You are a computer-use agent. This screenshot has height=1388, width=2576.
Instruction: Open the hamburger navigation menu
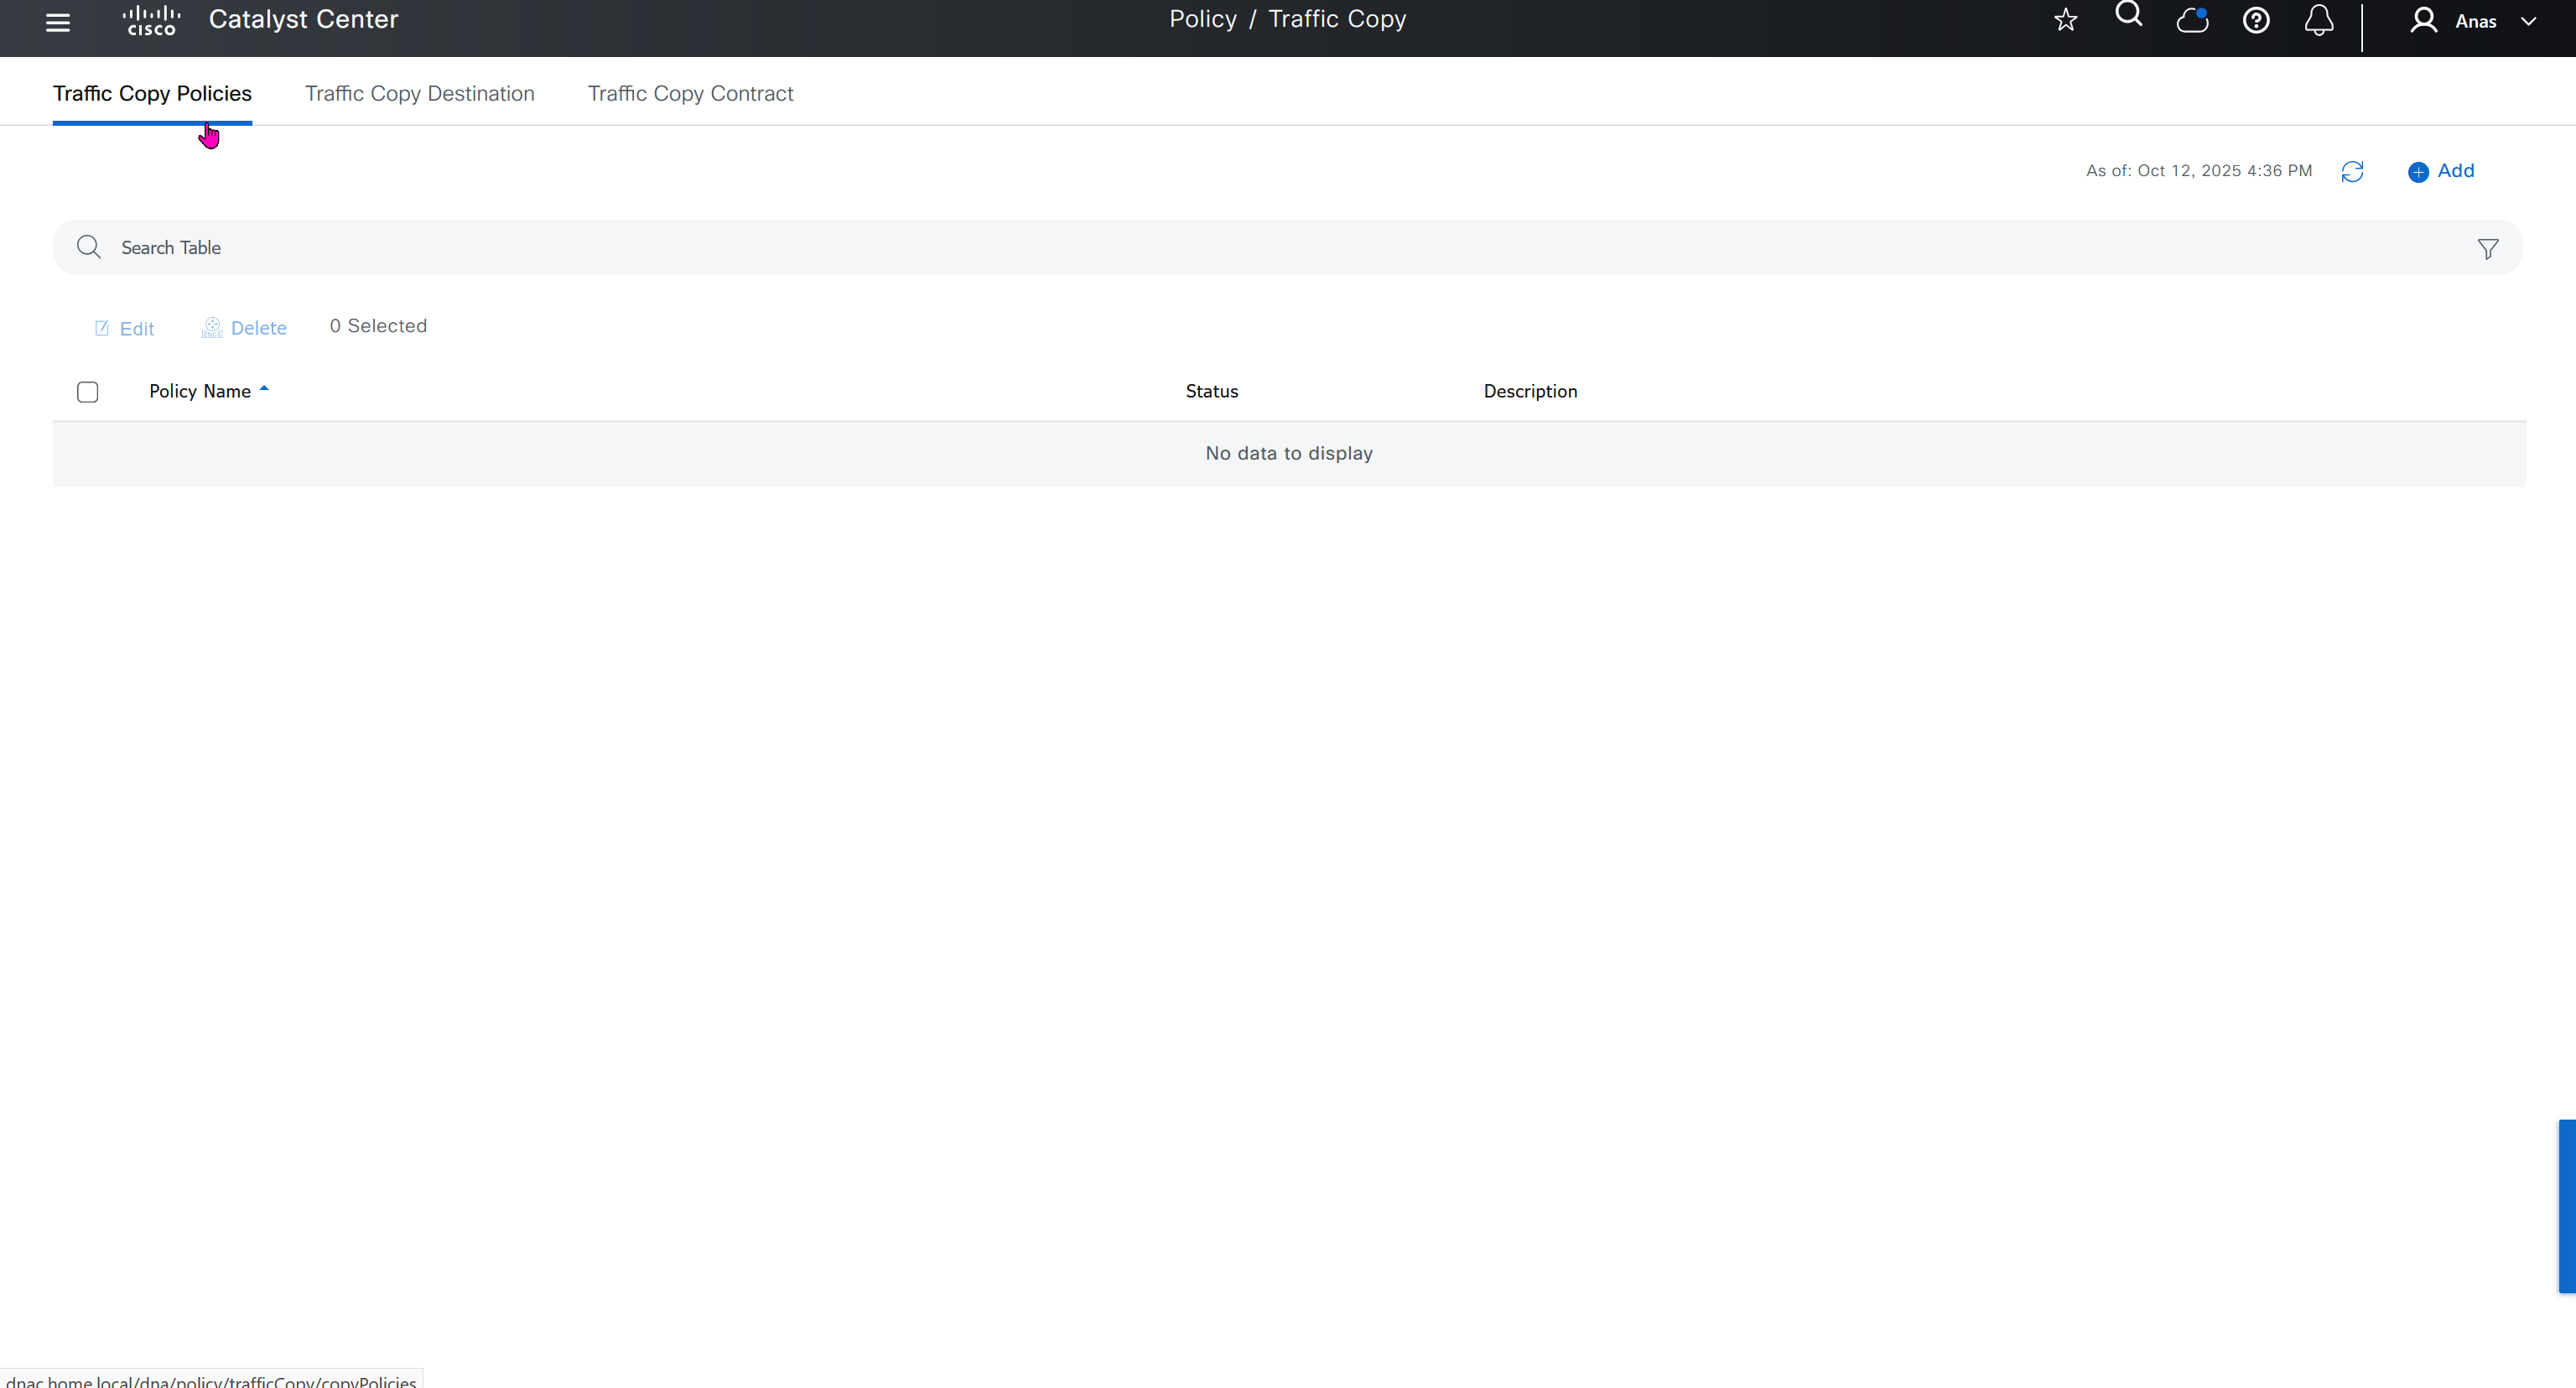[x=58, y=22]
